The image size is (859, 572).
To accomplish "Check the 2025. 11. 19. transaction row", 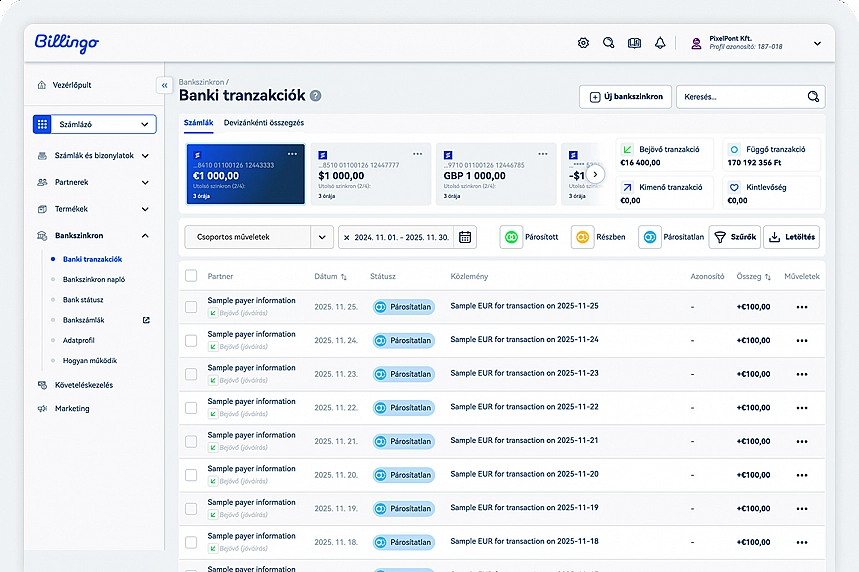I will [191, 508].
